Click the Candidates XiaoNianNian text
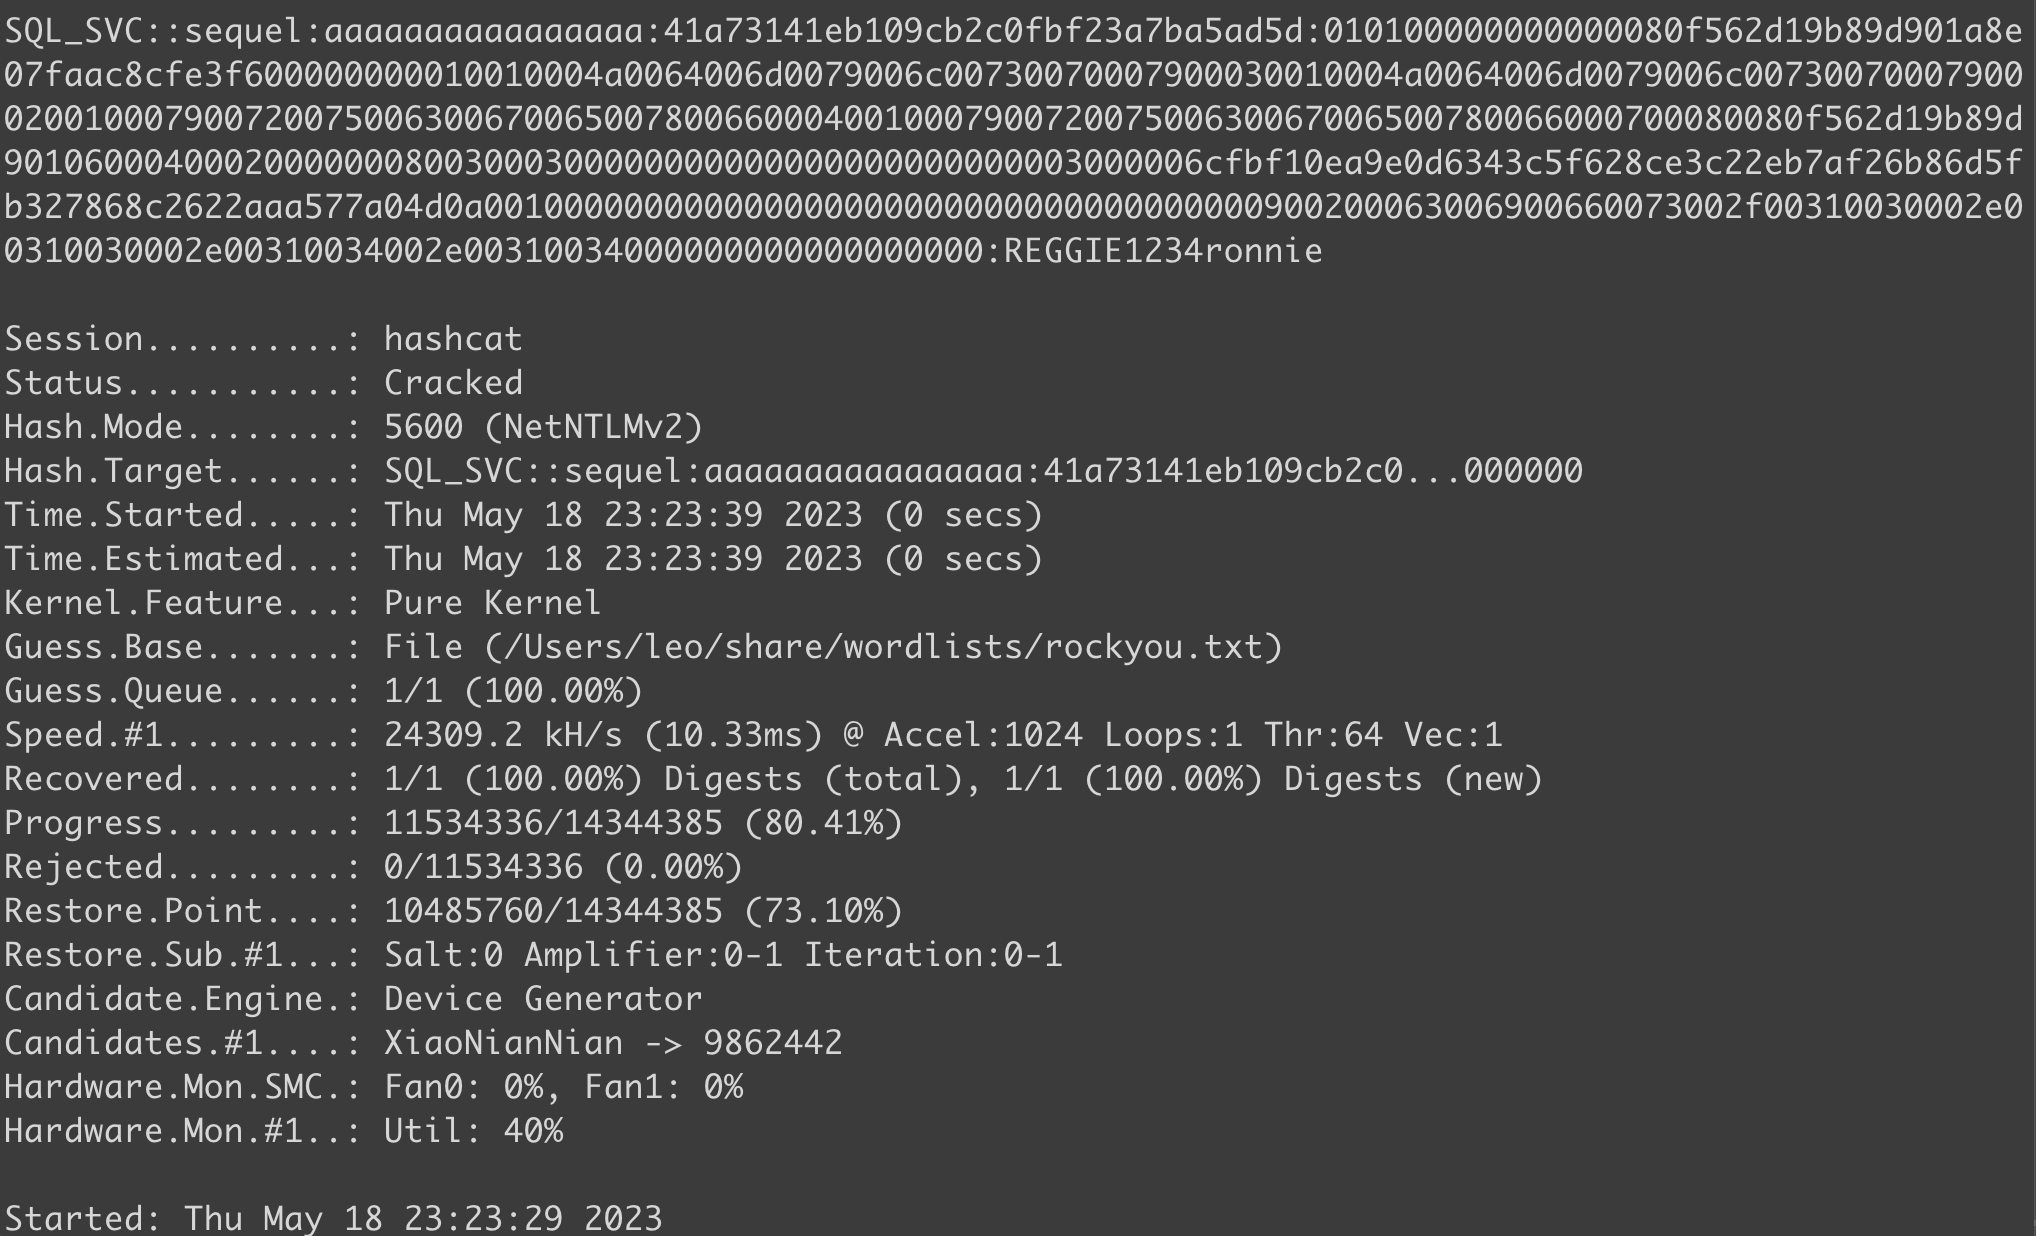 tap(503, 1042)
